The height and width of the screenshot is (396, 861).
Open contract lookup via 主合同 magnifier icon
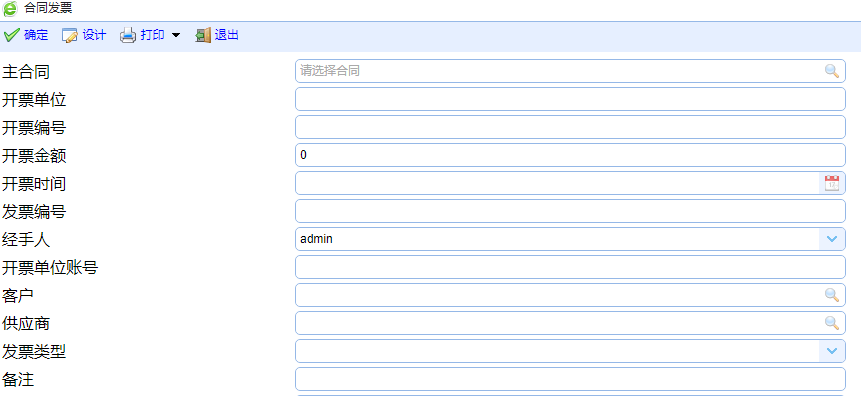[832, 71]
